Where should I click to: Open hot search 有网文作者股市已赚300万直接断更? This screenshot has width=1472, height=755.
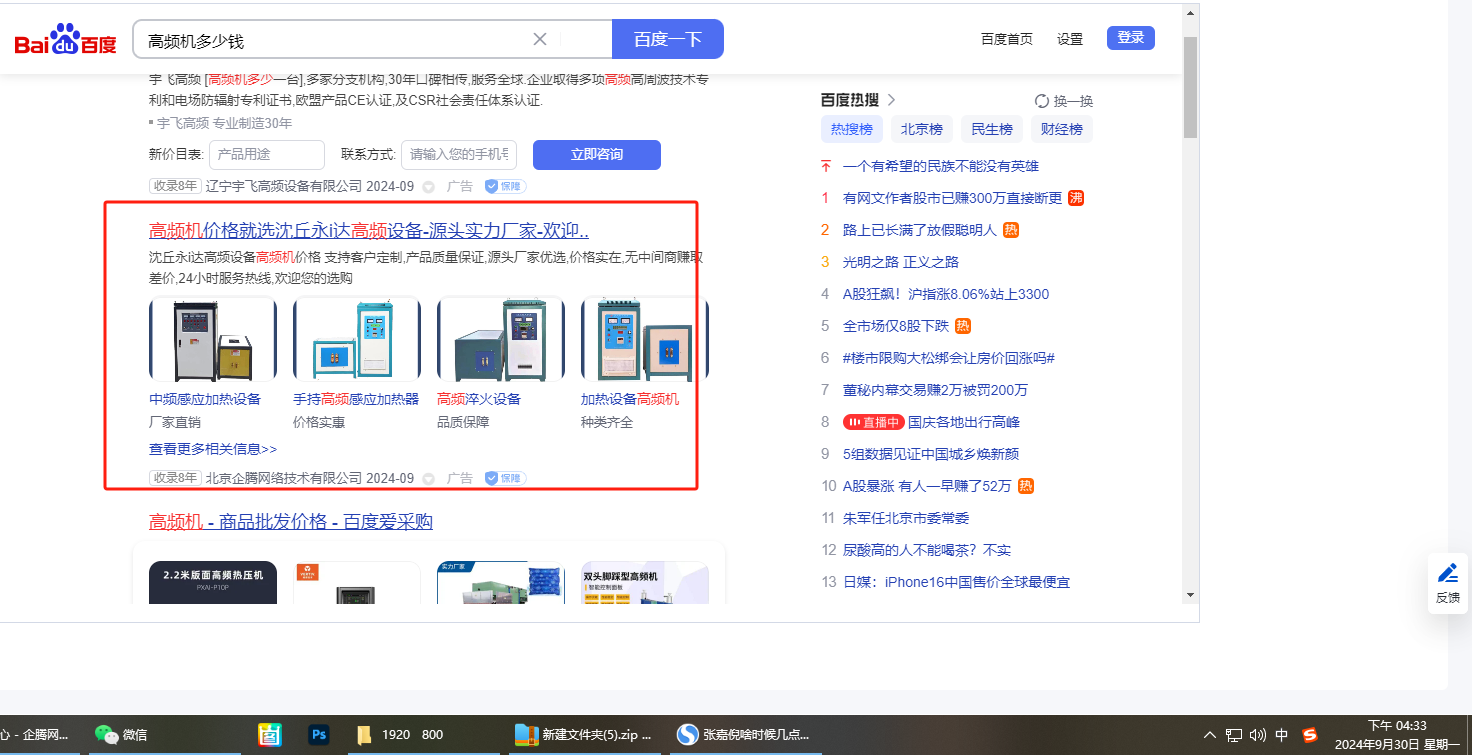point(952,198)
